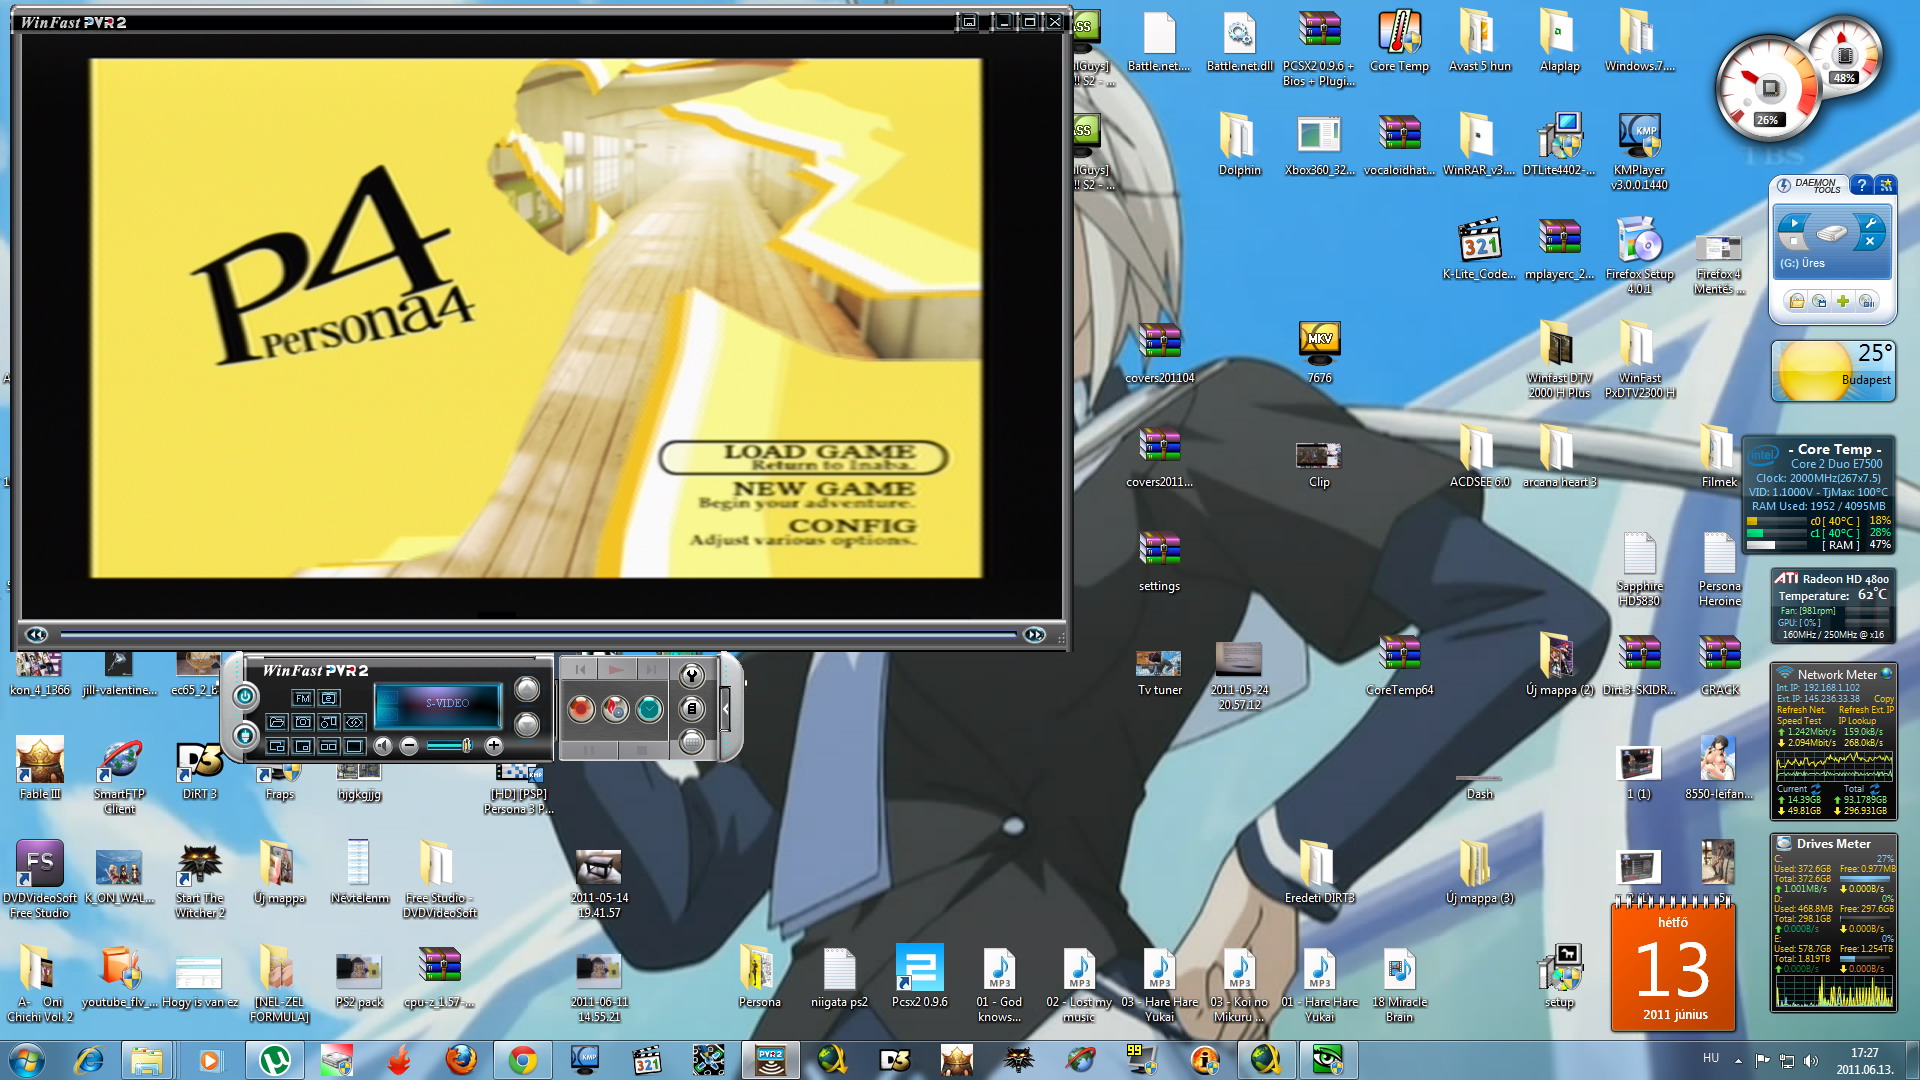Screen dimensions: 1920x1080
Task: Click the S-VIDEO source display
Action: 438,707
